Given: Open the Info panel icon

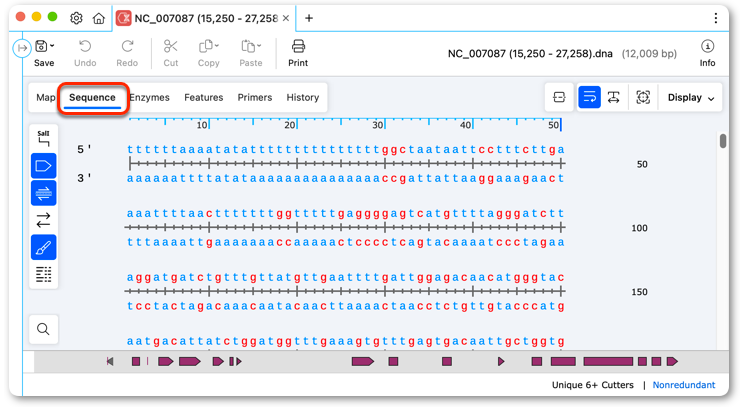Looking at the screenshot, I should 707,46.
